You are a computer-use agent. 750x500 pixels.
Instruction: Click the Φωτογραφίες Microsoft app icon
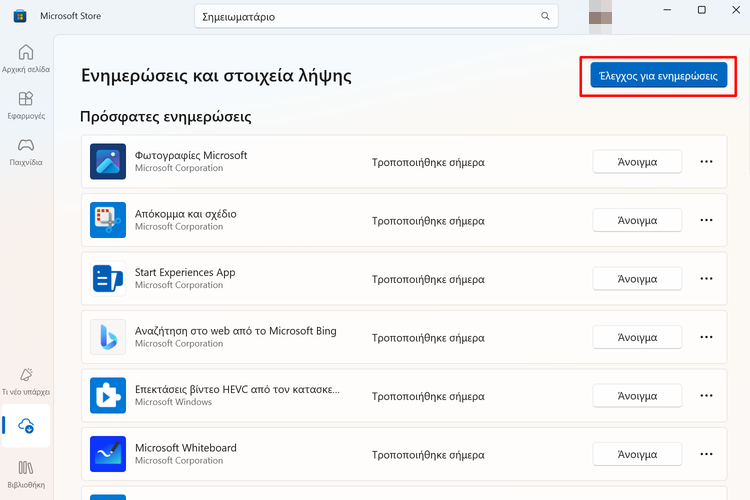108,162
